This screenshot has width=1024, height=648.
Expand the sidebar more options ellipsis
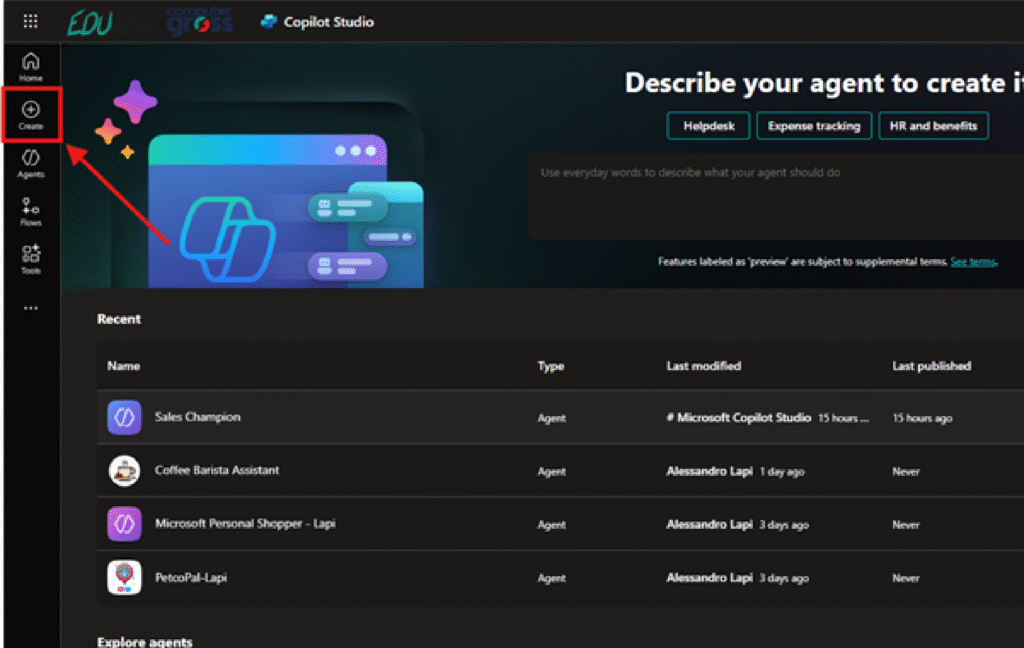[x=31, y=308]
